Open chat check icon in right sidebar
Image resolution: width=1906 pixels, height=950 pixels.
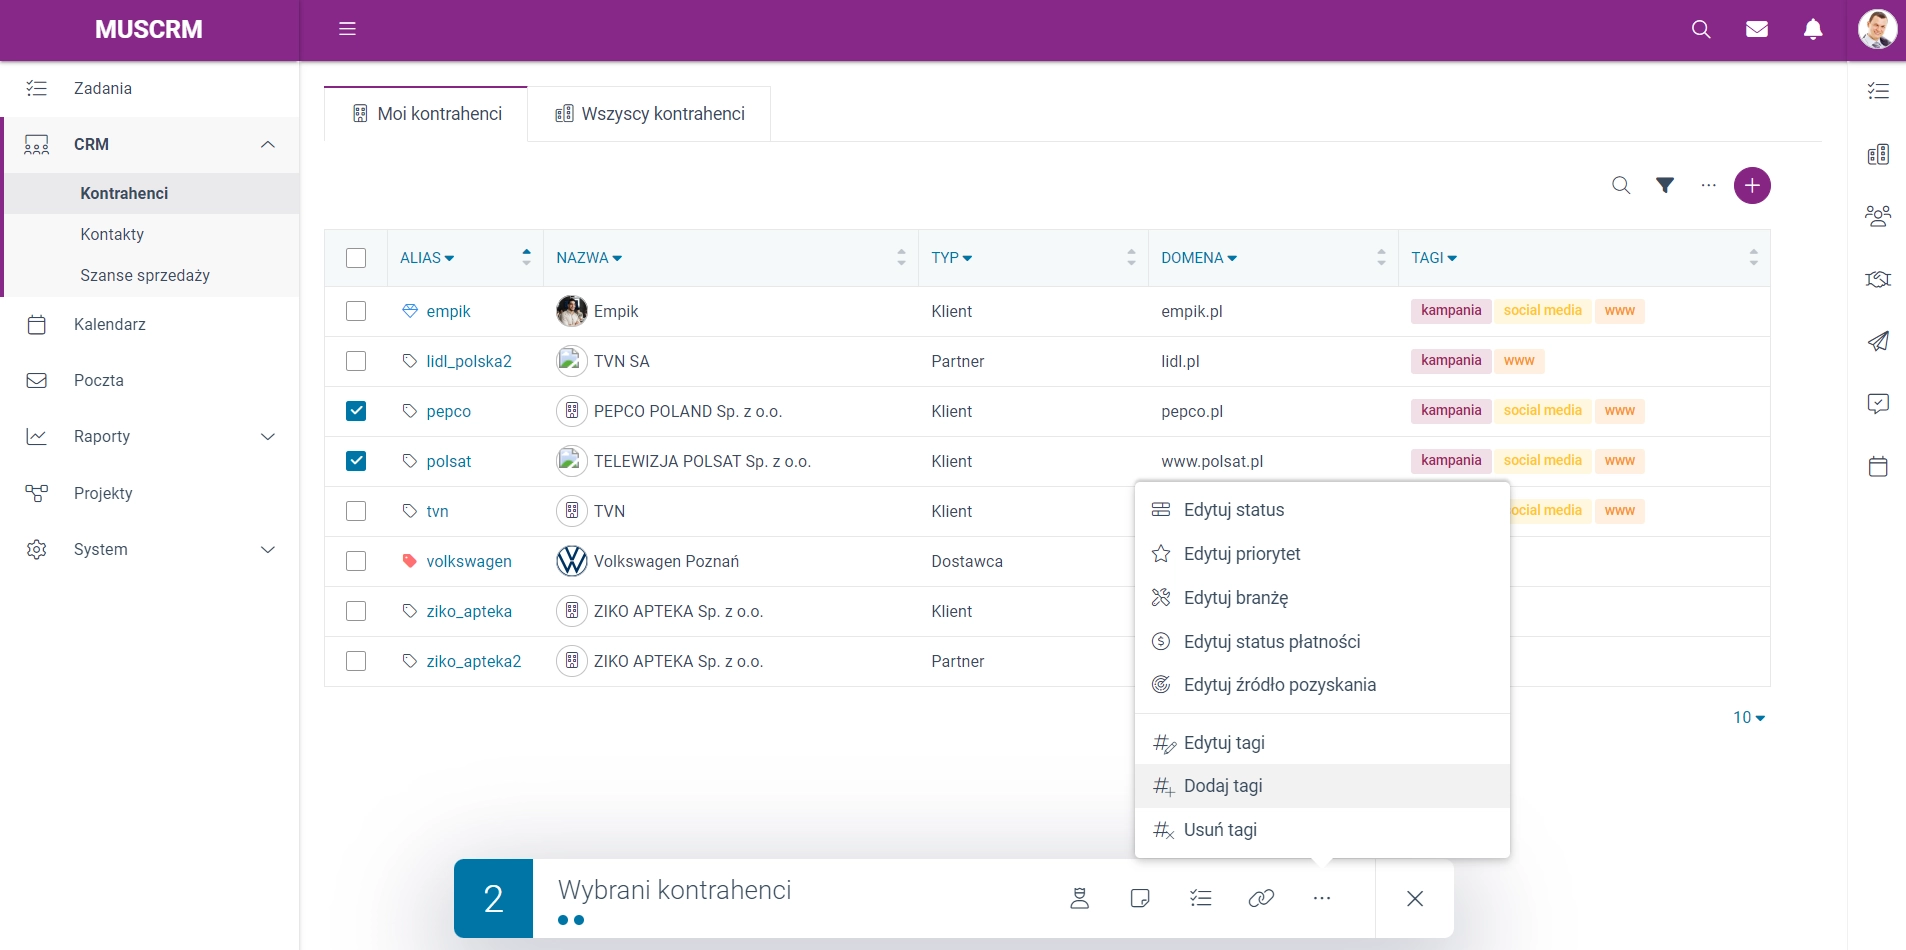click(1878, 403)
